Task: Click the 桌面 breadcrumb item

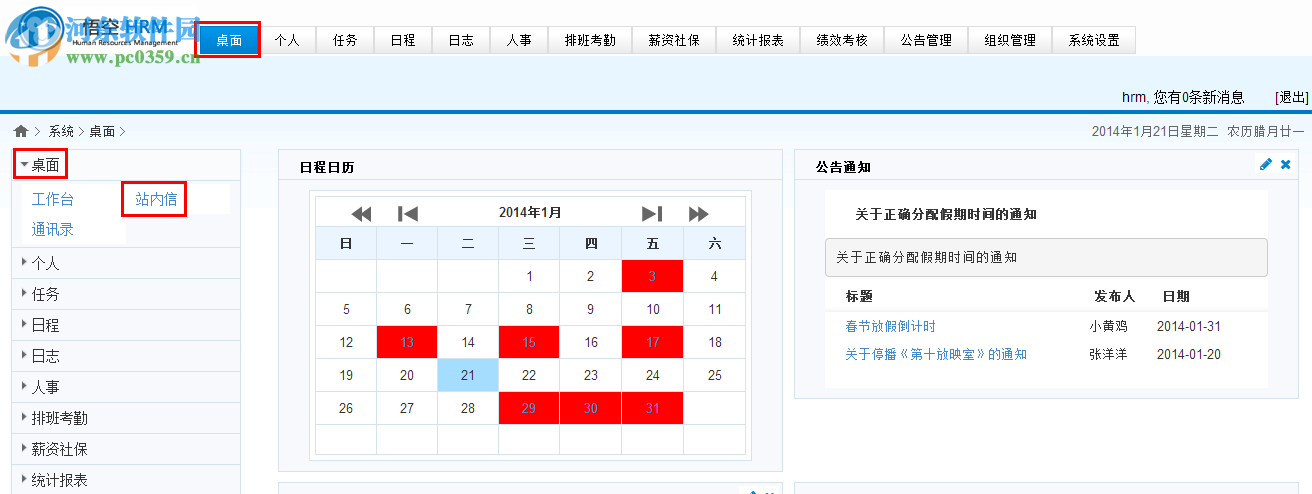Action: coord(102,131)
